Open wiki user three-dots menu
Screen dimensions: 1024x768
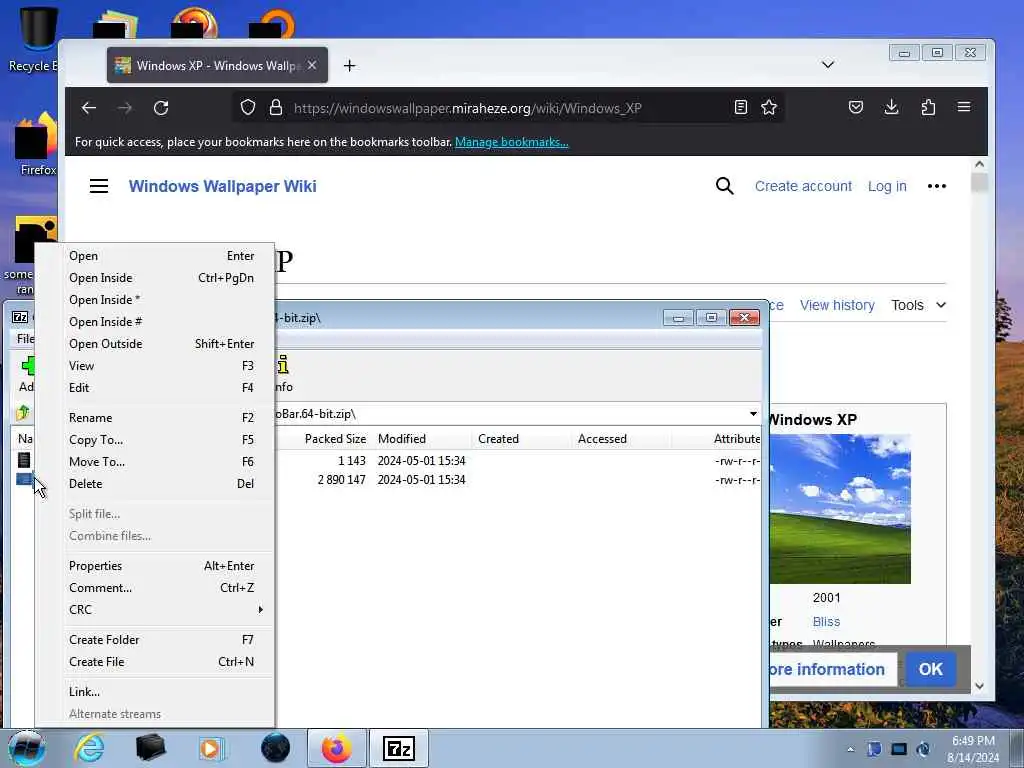point(936,186)
